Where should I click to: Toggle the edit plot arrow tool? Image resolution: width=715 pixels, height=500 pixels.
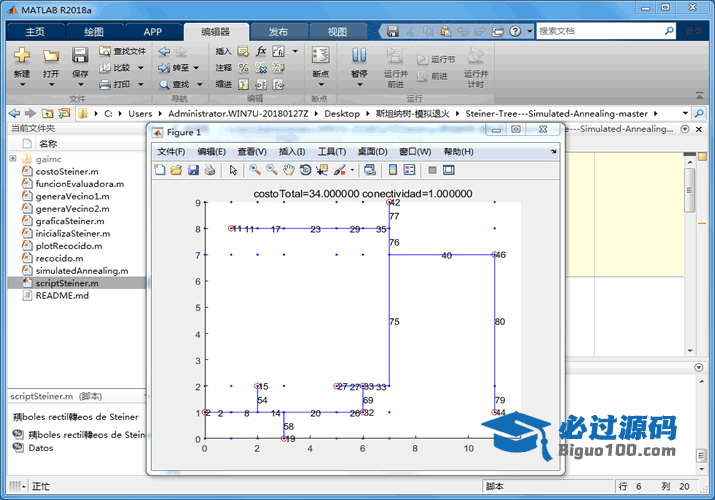point(233,170)
